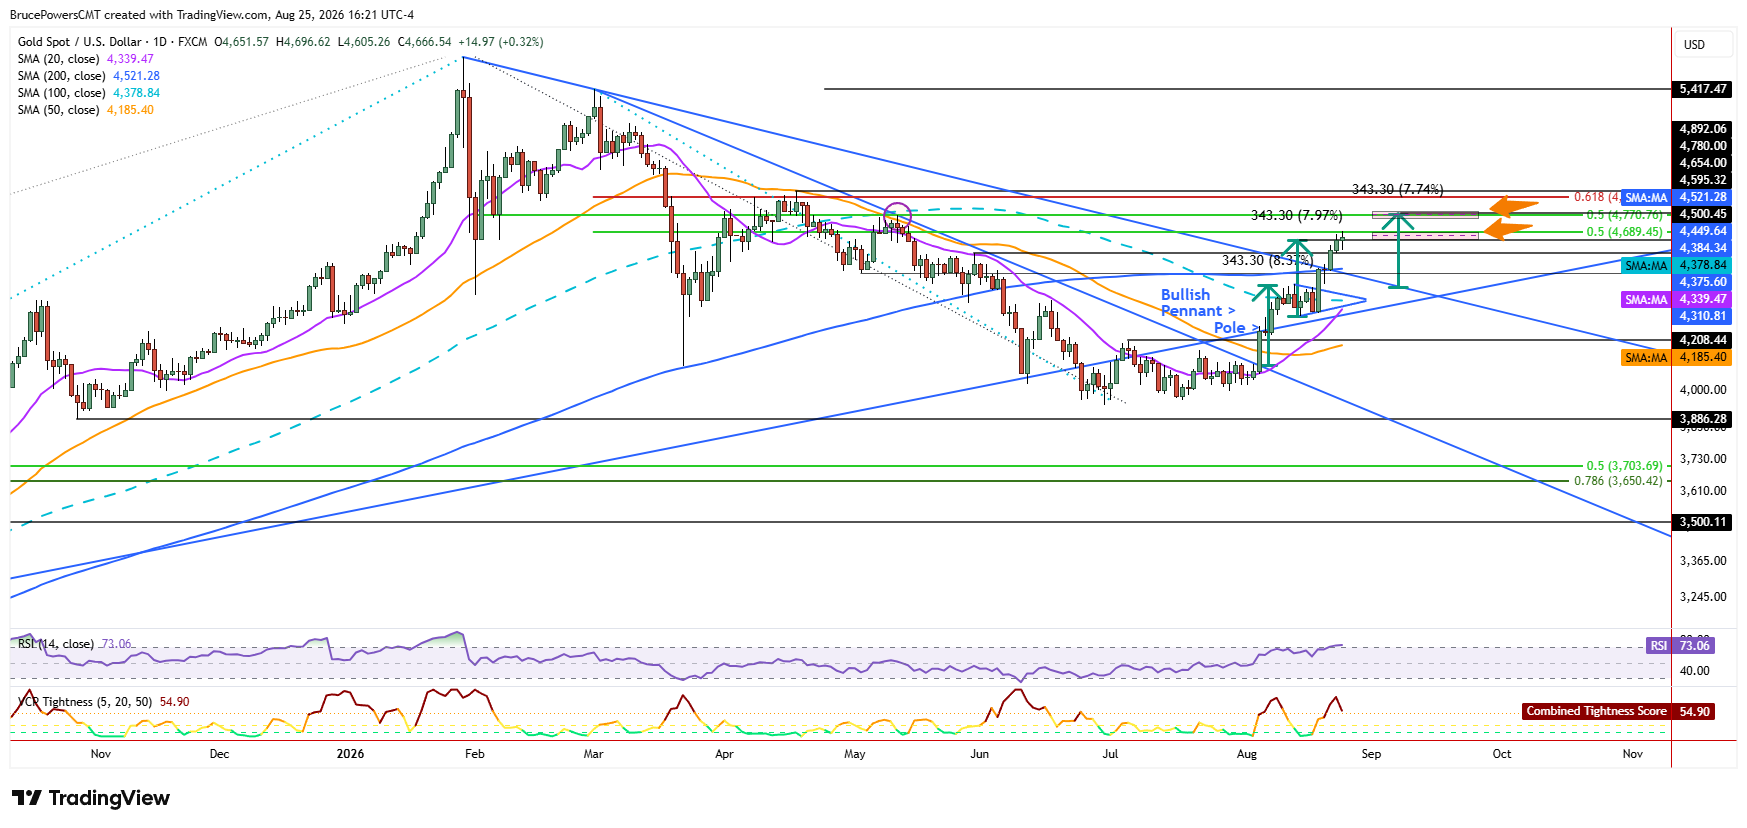1747x828 pixels.
Task: Click the 4,654.00 price label
Action: coord(1703,163)
